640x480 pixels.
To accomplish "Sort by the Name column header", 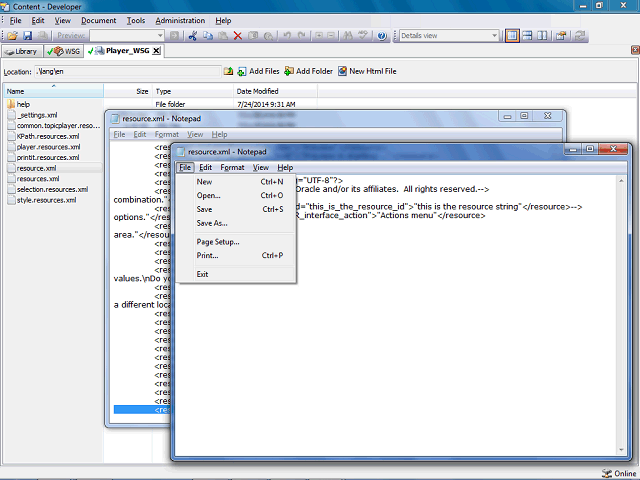I will tap(53, 91).
